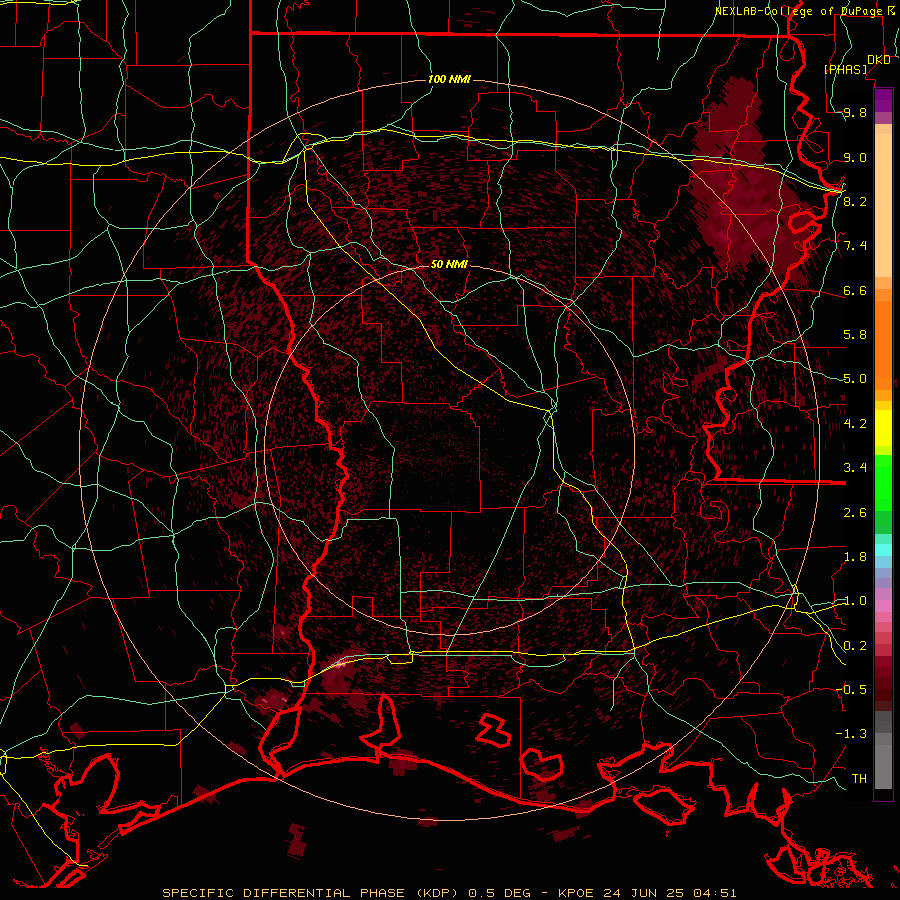Click the 7.4 value on color scale
The height and width of the screenshot is (900, 900).
[x=855, y=246]
